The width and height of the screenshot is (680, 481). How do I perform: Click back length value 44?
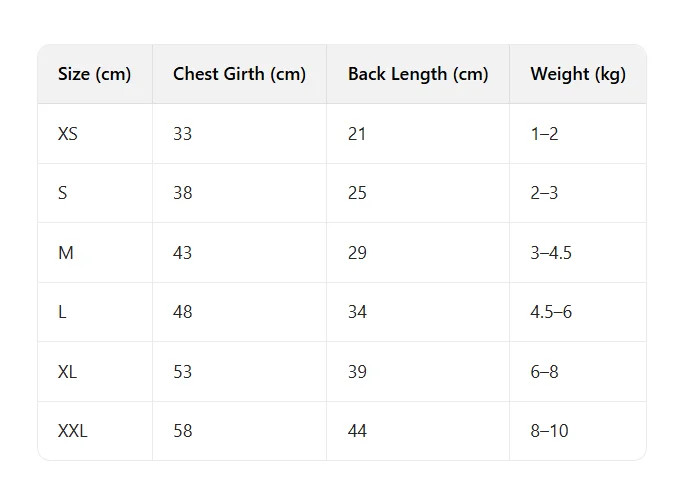(357, 431)
